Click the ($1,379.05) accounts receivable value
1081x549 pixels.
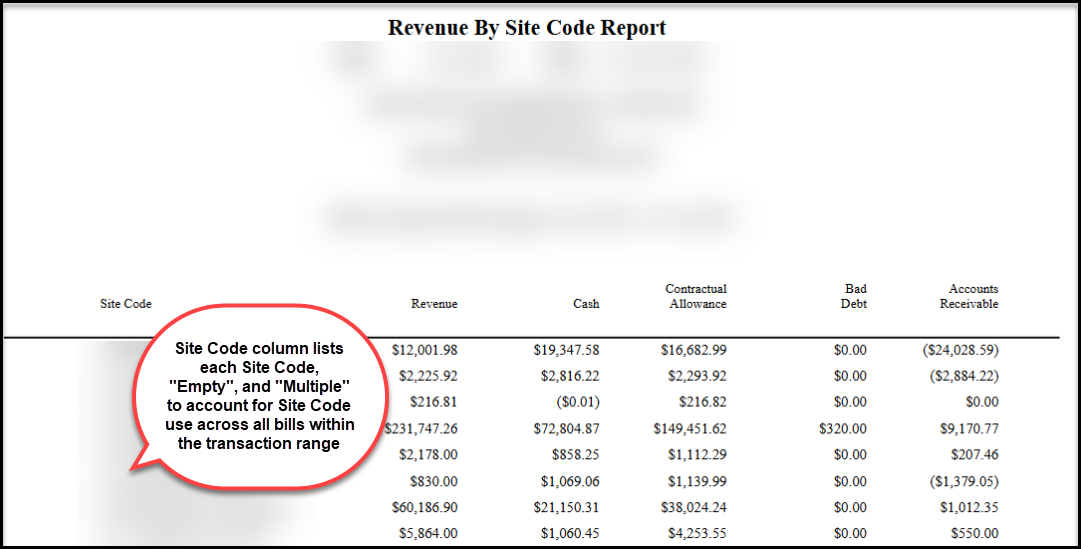961,480
